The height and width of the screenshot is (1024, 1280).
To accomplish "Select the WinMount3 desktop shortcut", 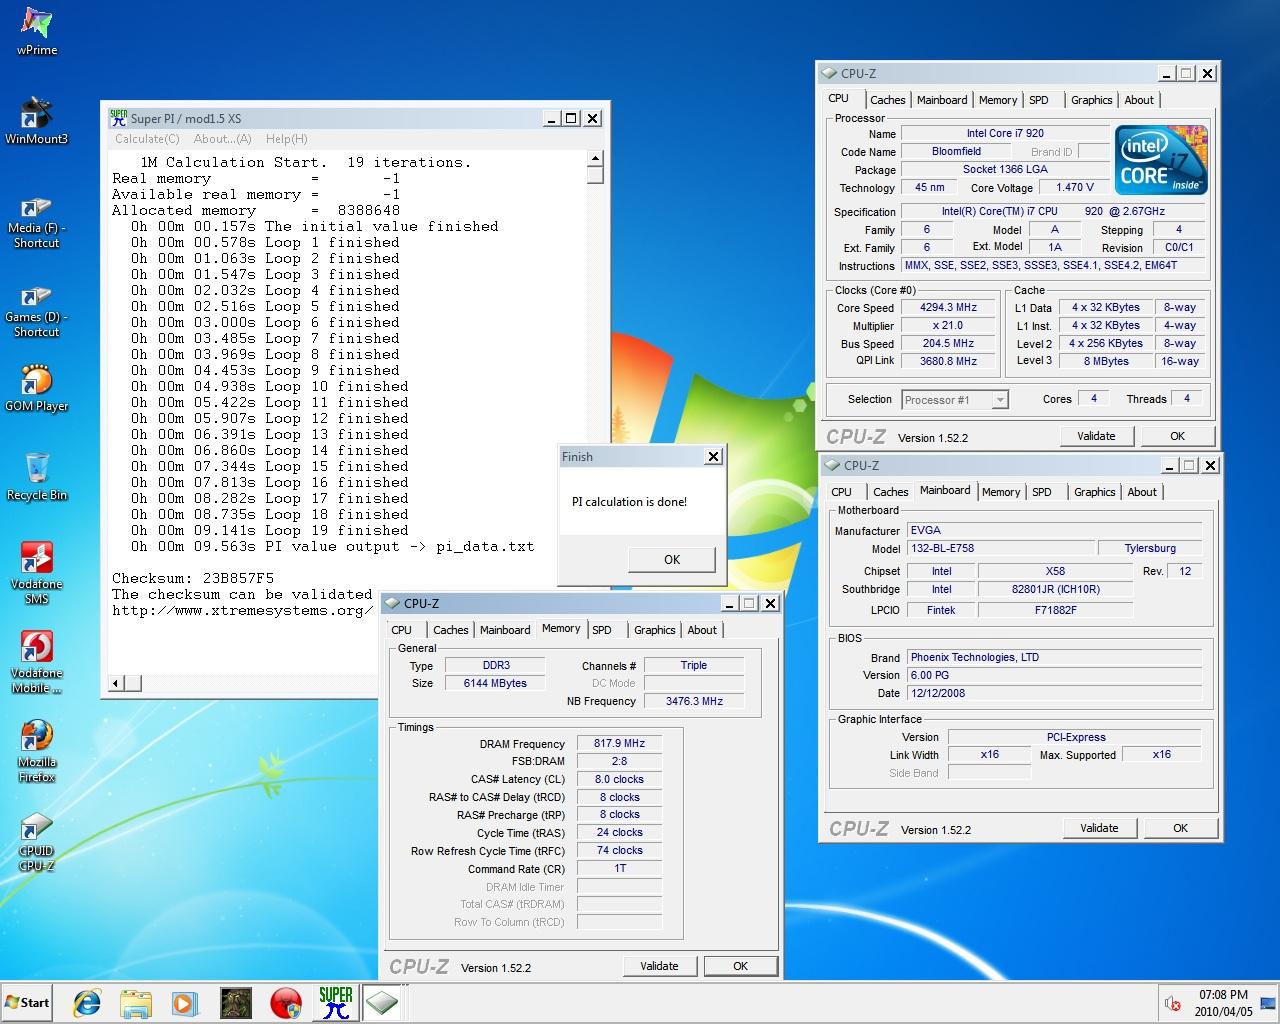I will pyautogui.click(x=37, y=121).
